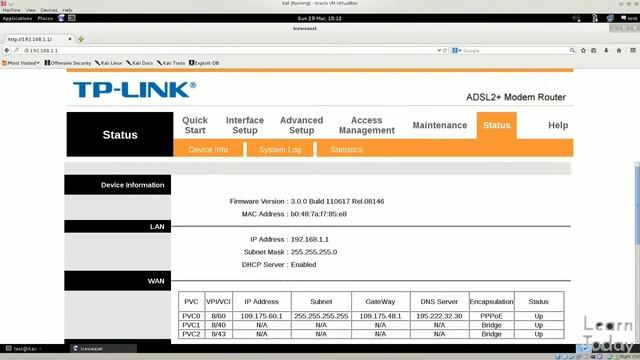Click the DHCP Server Enabled value
The height and width of the screenshot is (360, 640).
pos(303,264)
